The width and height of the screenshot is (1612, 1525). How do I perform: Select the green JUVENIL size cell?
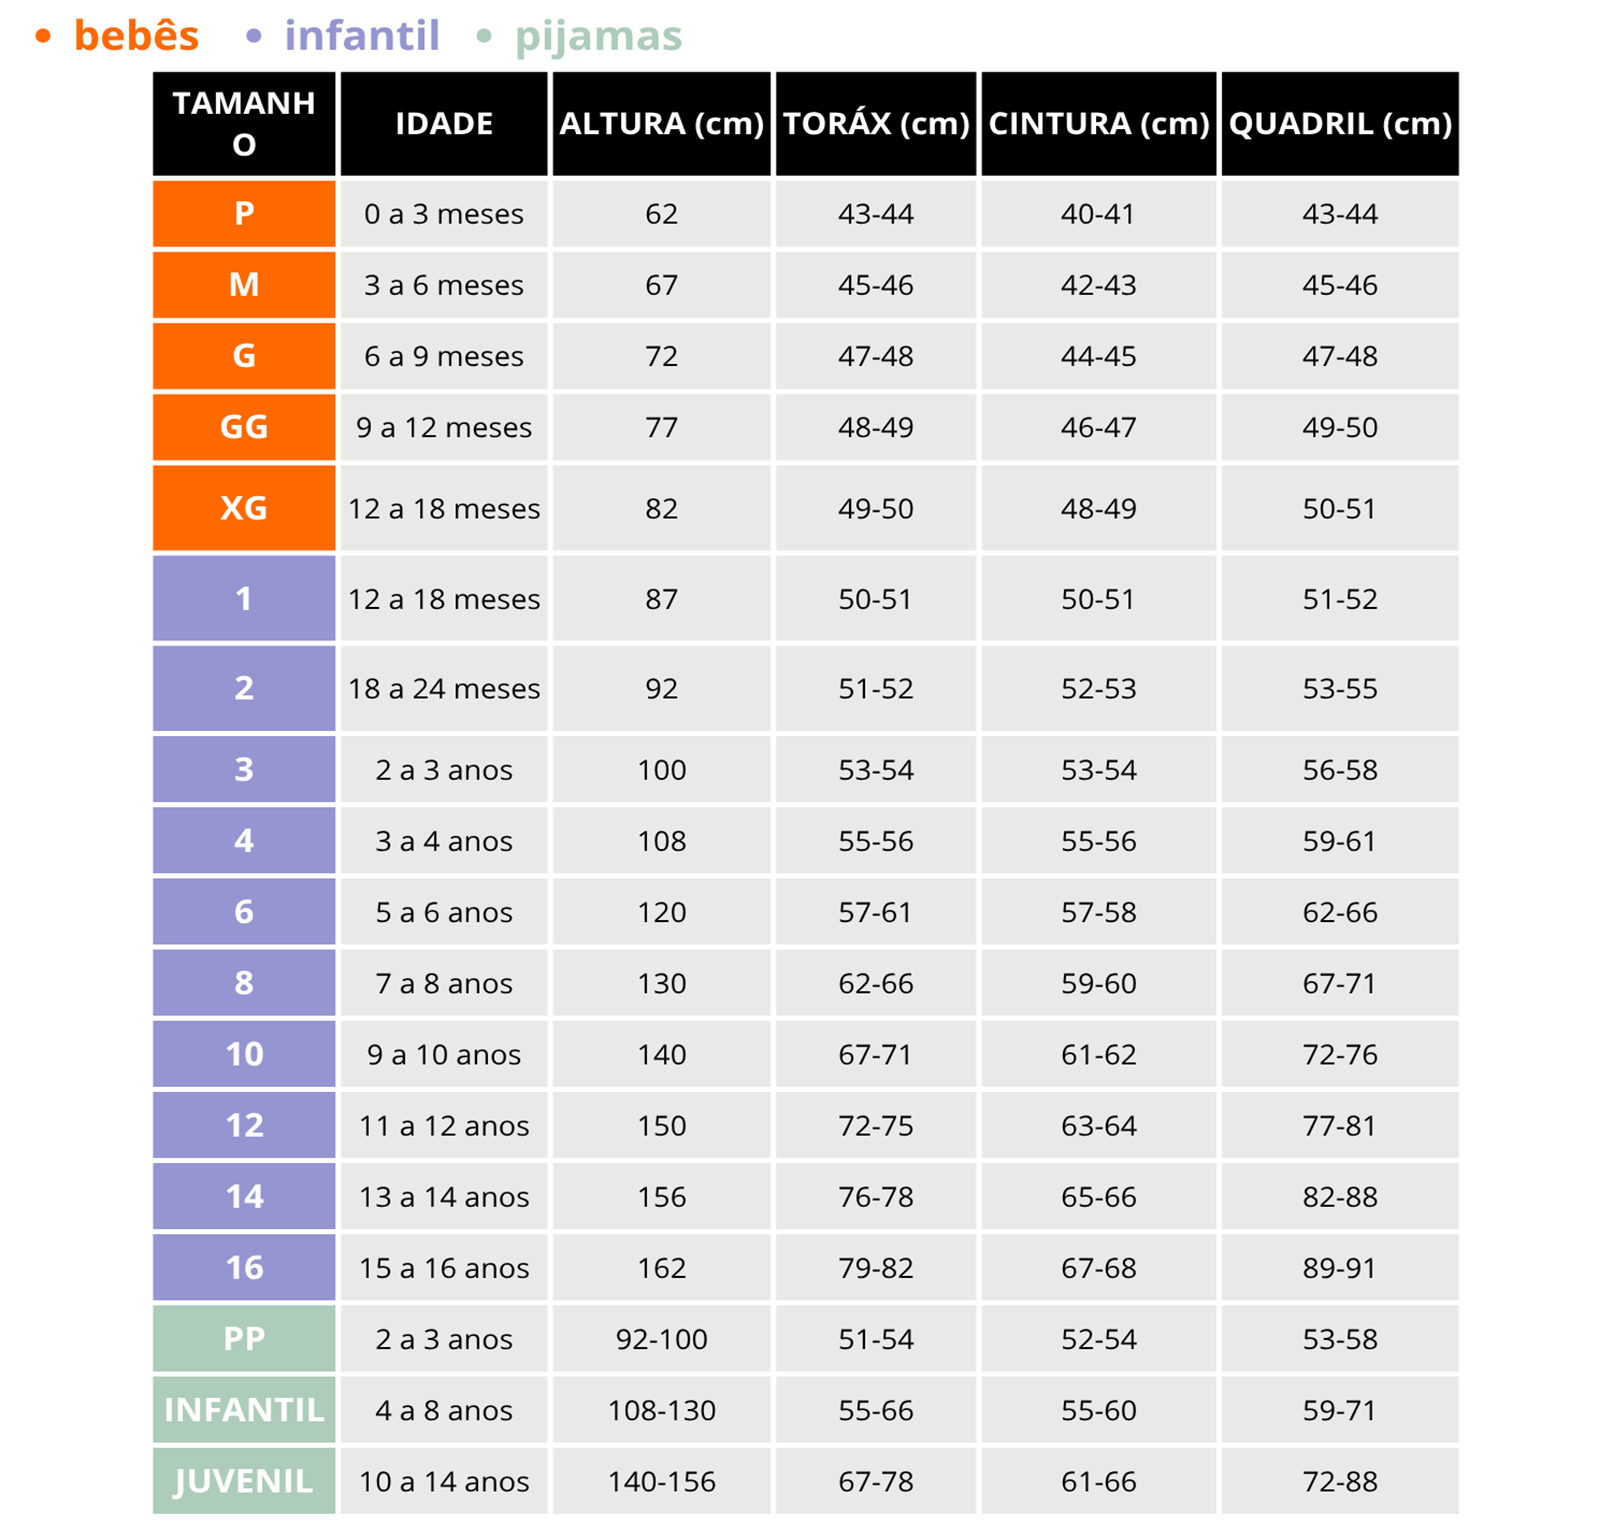click(244, 1481)
